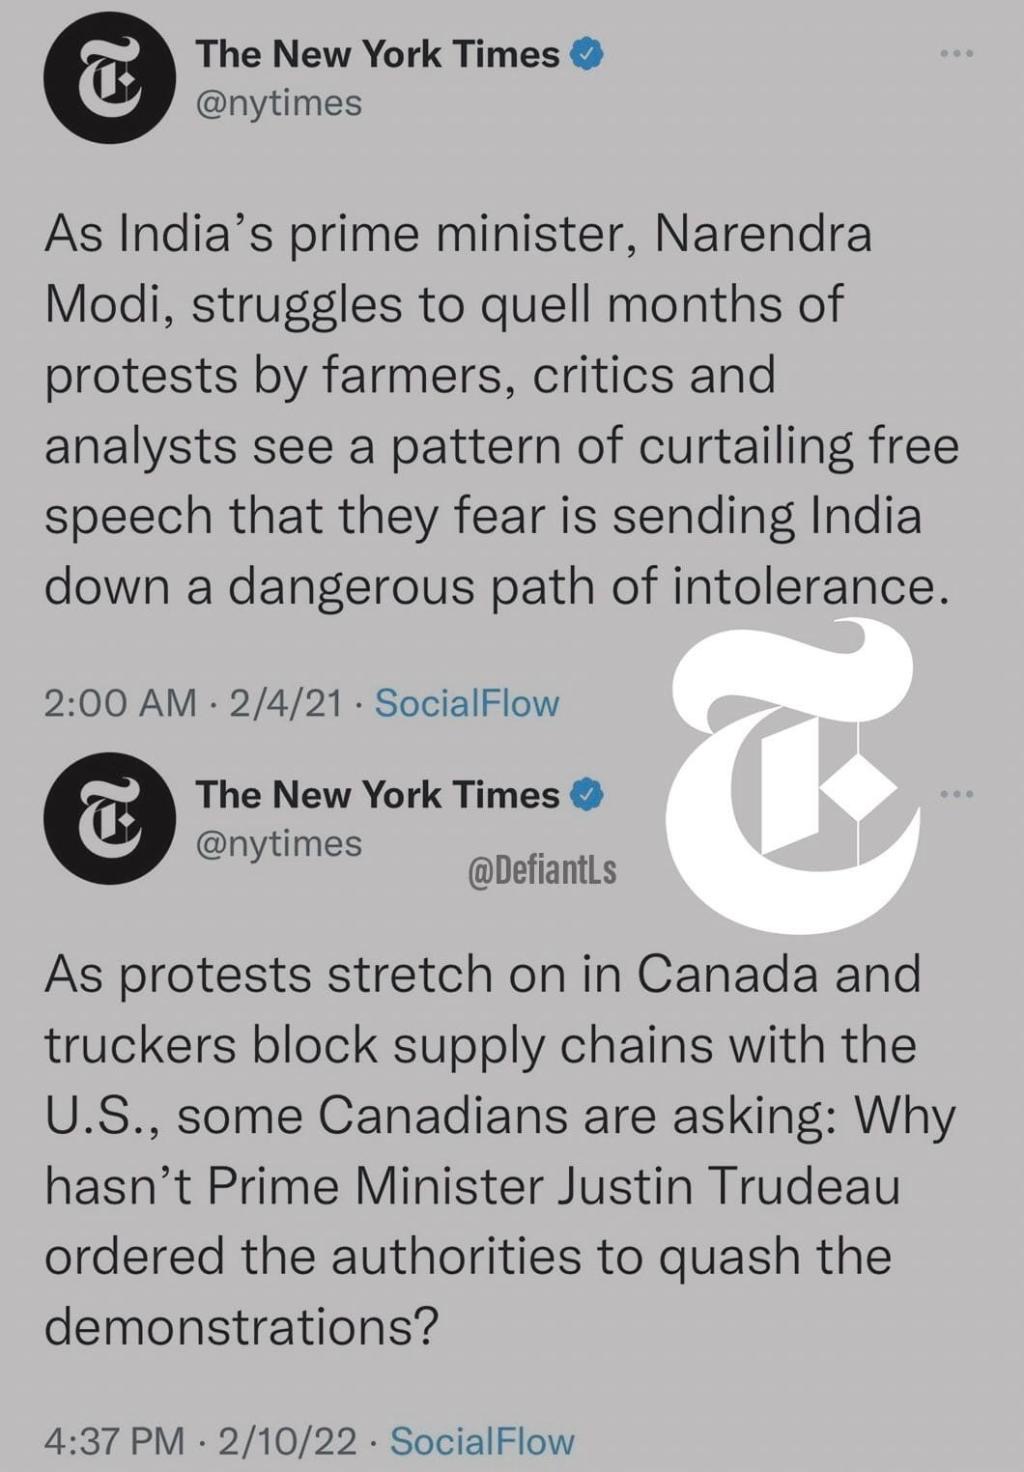Image resolution: width=1024 pixels, height=1472 pixels.
Task: Open the SocialFlow link under the Modi tweet
Action: coord(466,704)
